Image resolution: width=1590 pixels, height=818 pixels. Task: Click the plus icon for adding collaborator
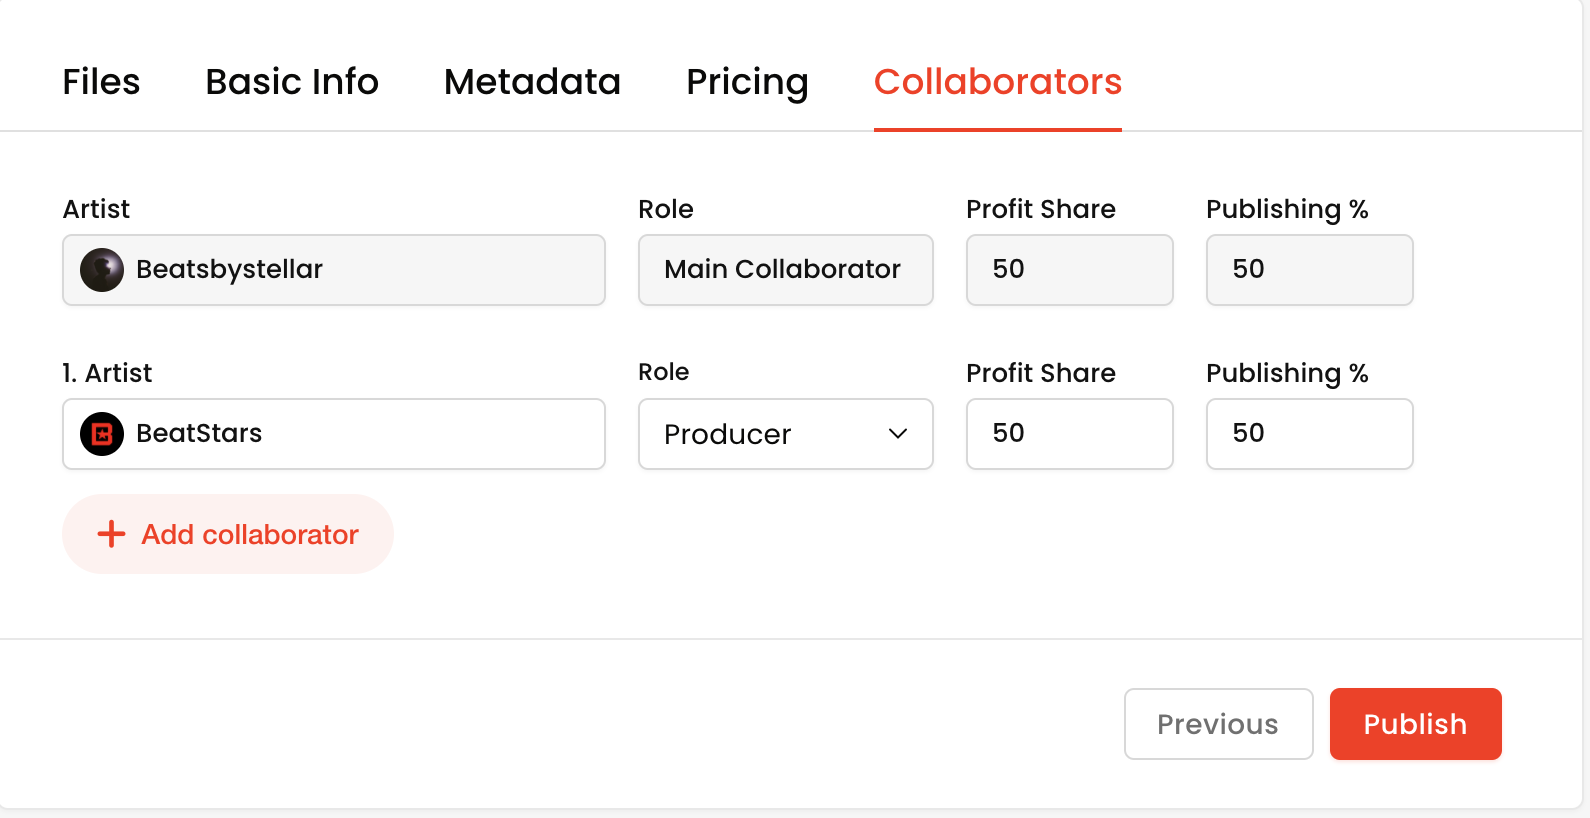click(111, 534)
